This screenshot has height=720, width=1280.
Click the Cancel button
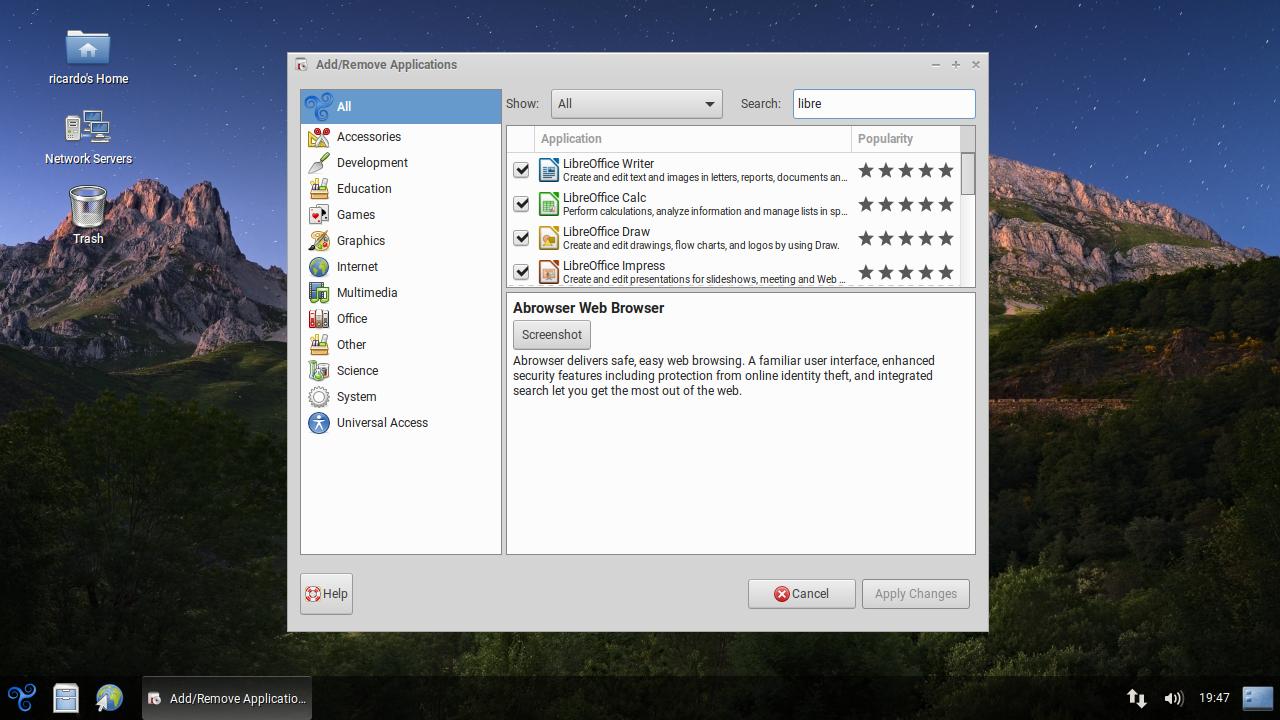pos(802,594)
